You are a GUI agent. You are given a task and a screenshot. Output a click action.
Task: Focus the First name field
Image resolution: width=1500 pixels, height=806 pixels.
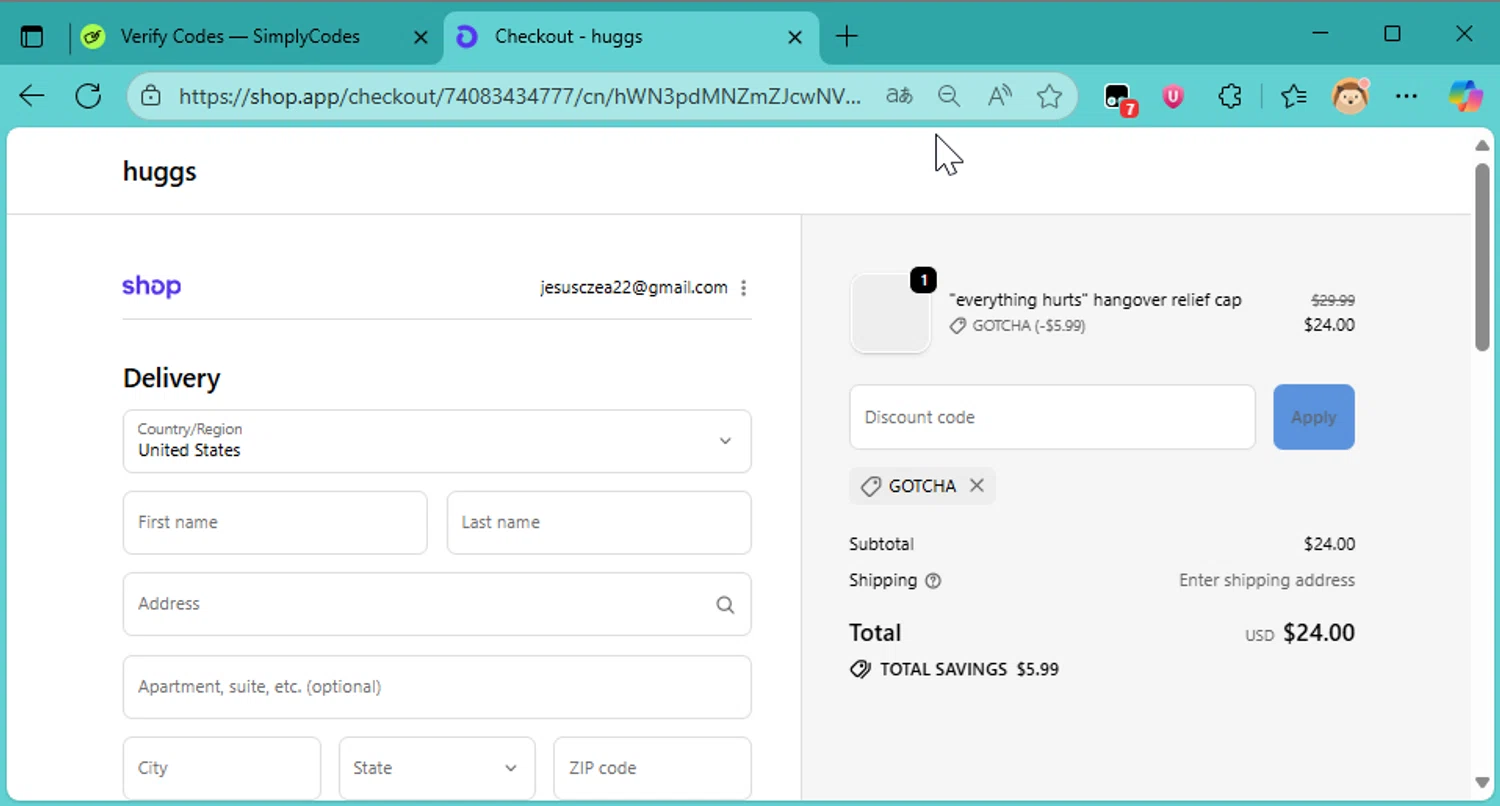click(x=275, y=522)
